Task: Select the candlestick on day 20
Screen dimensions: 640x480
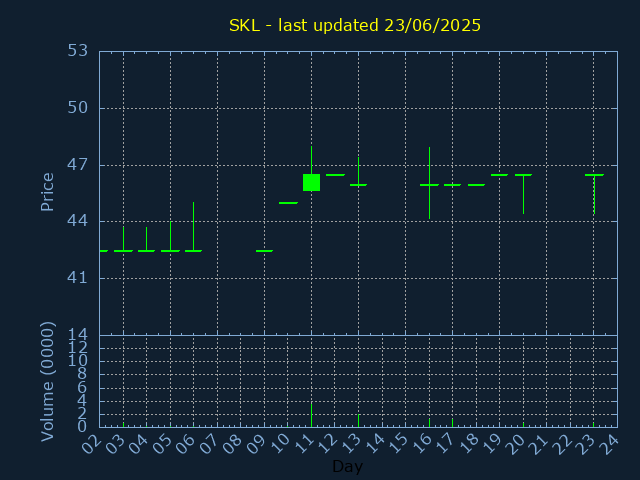Action: (523, 194)
